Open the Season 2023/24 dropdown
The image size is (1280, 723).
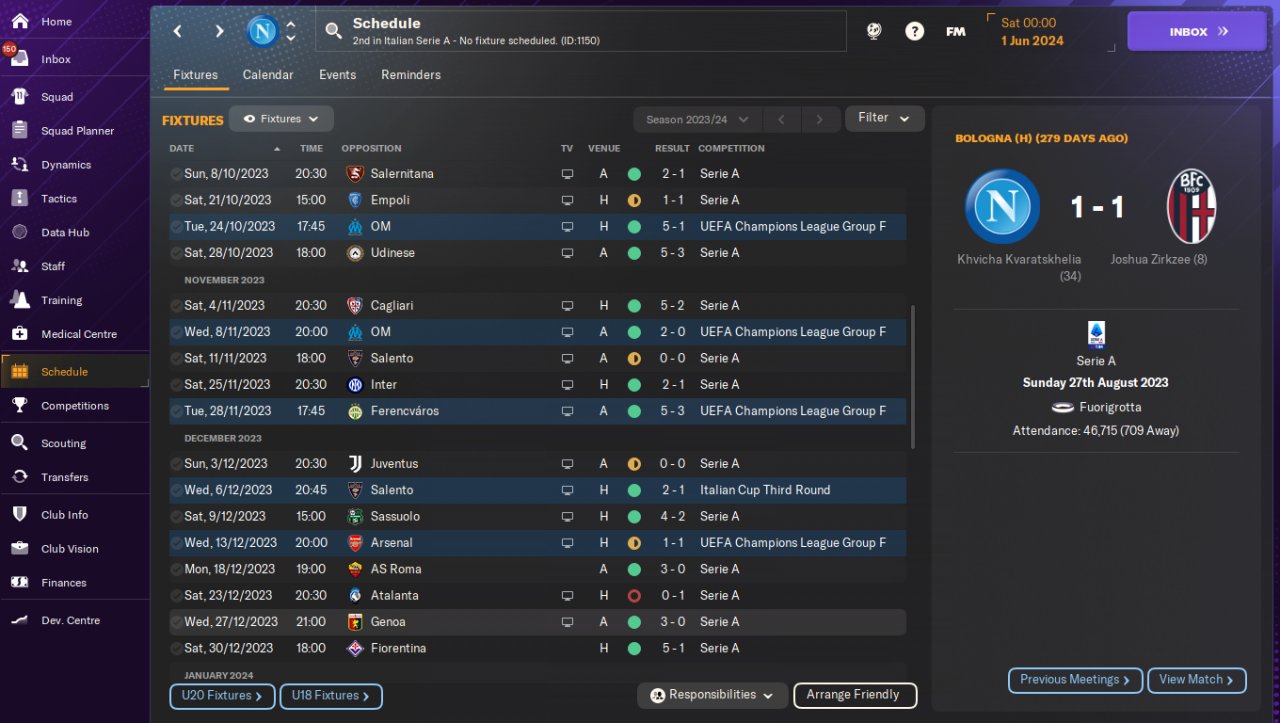point(697,120)
